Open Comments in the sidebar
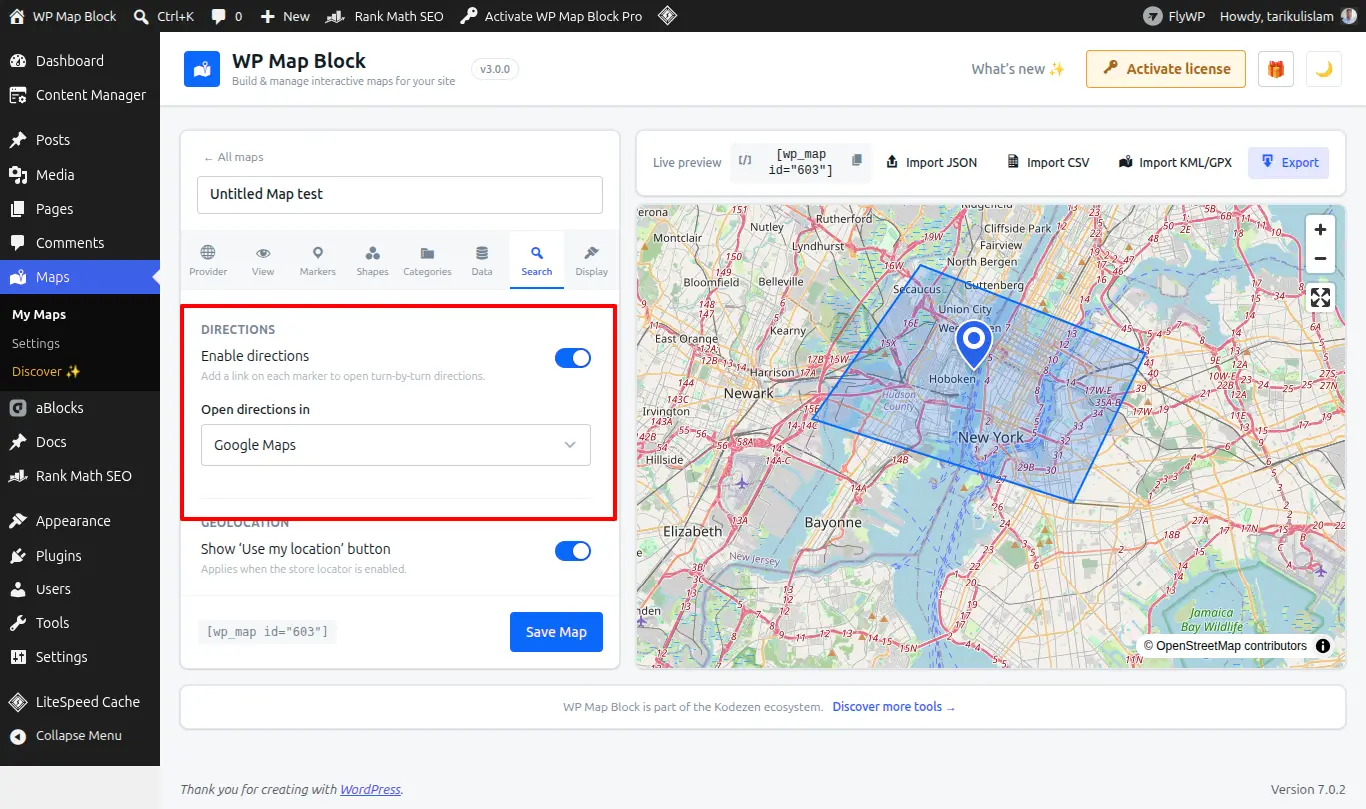This screenshot has width=1366, height=809. pos(80,243)
